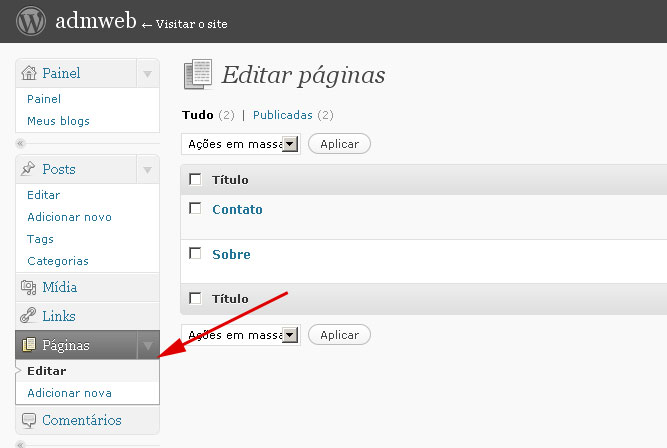Image resolution: width=667 pixels, height=448 pixels.
Task: Click the Painel house icon
Action: tap(29, 73)
